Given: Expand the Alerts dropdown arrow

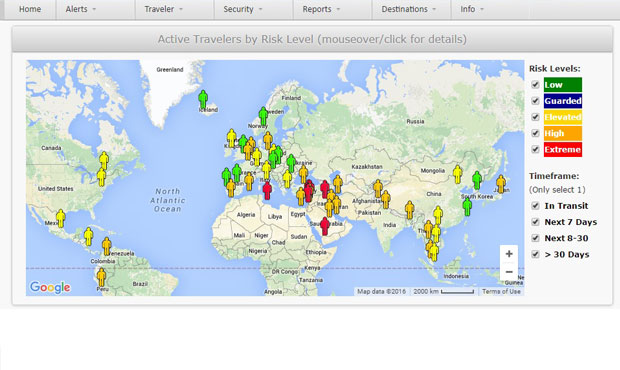Looking at the screenshot, I should 94,9.
